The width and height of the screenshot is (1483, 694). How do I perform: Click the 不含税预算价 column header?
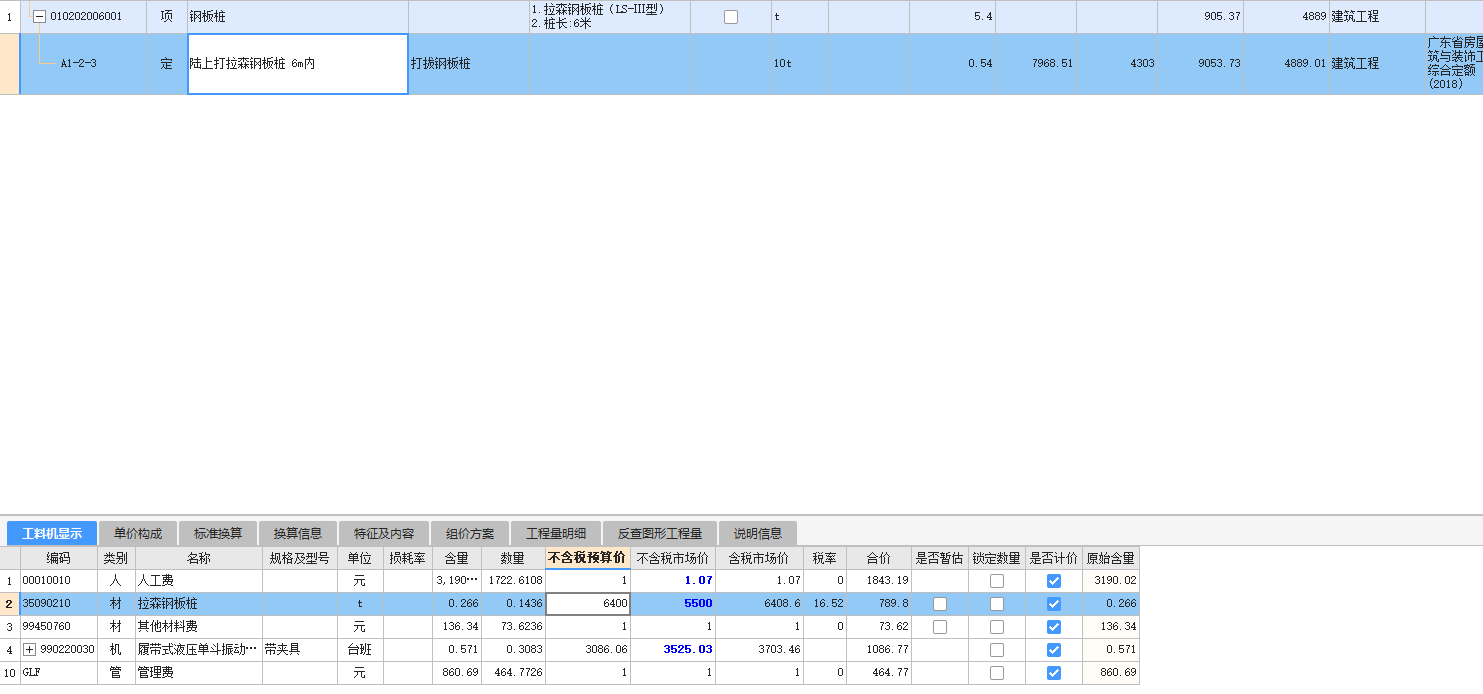[588, 558]
